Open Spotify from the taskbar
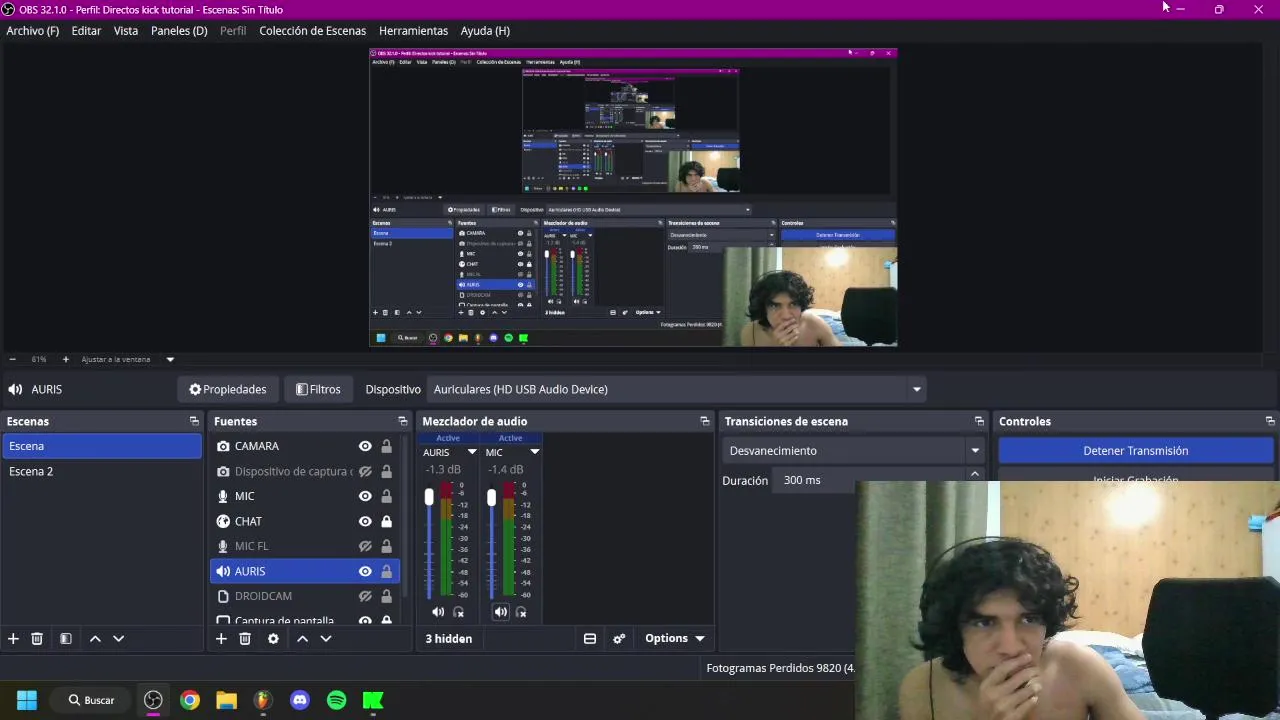 [337, 701]
